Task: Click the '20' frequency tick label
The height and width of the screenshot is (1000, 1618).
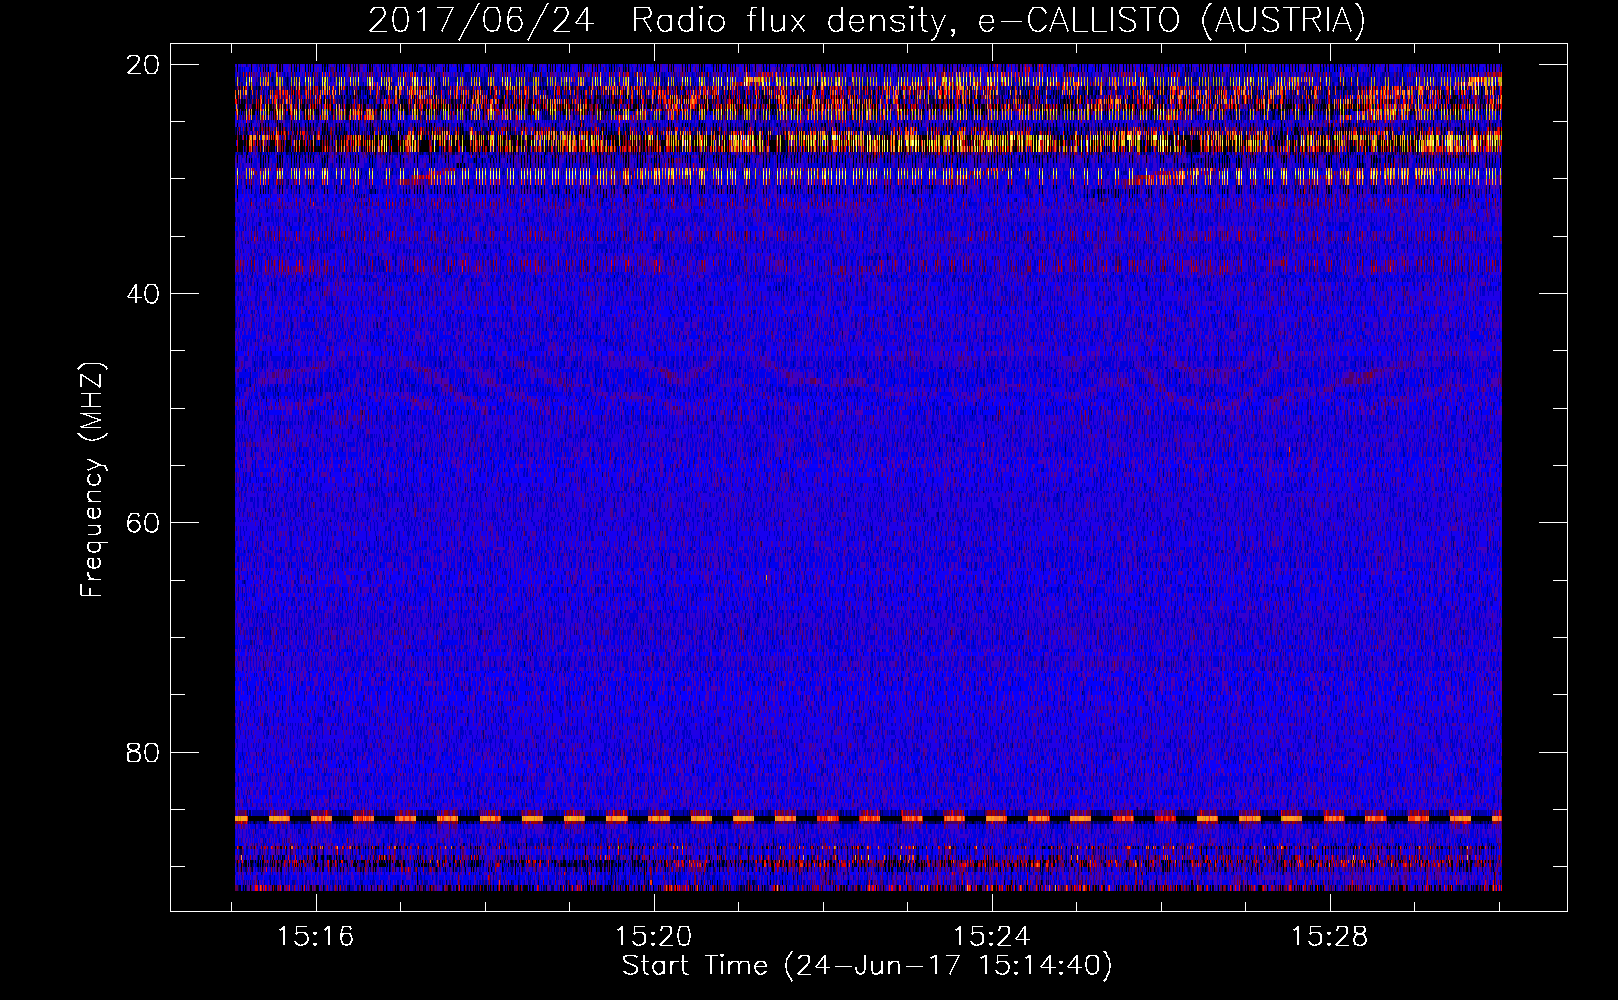Action: pos(143,65)
